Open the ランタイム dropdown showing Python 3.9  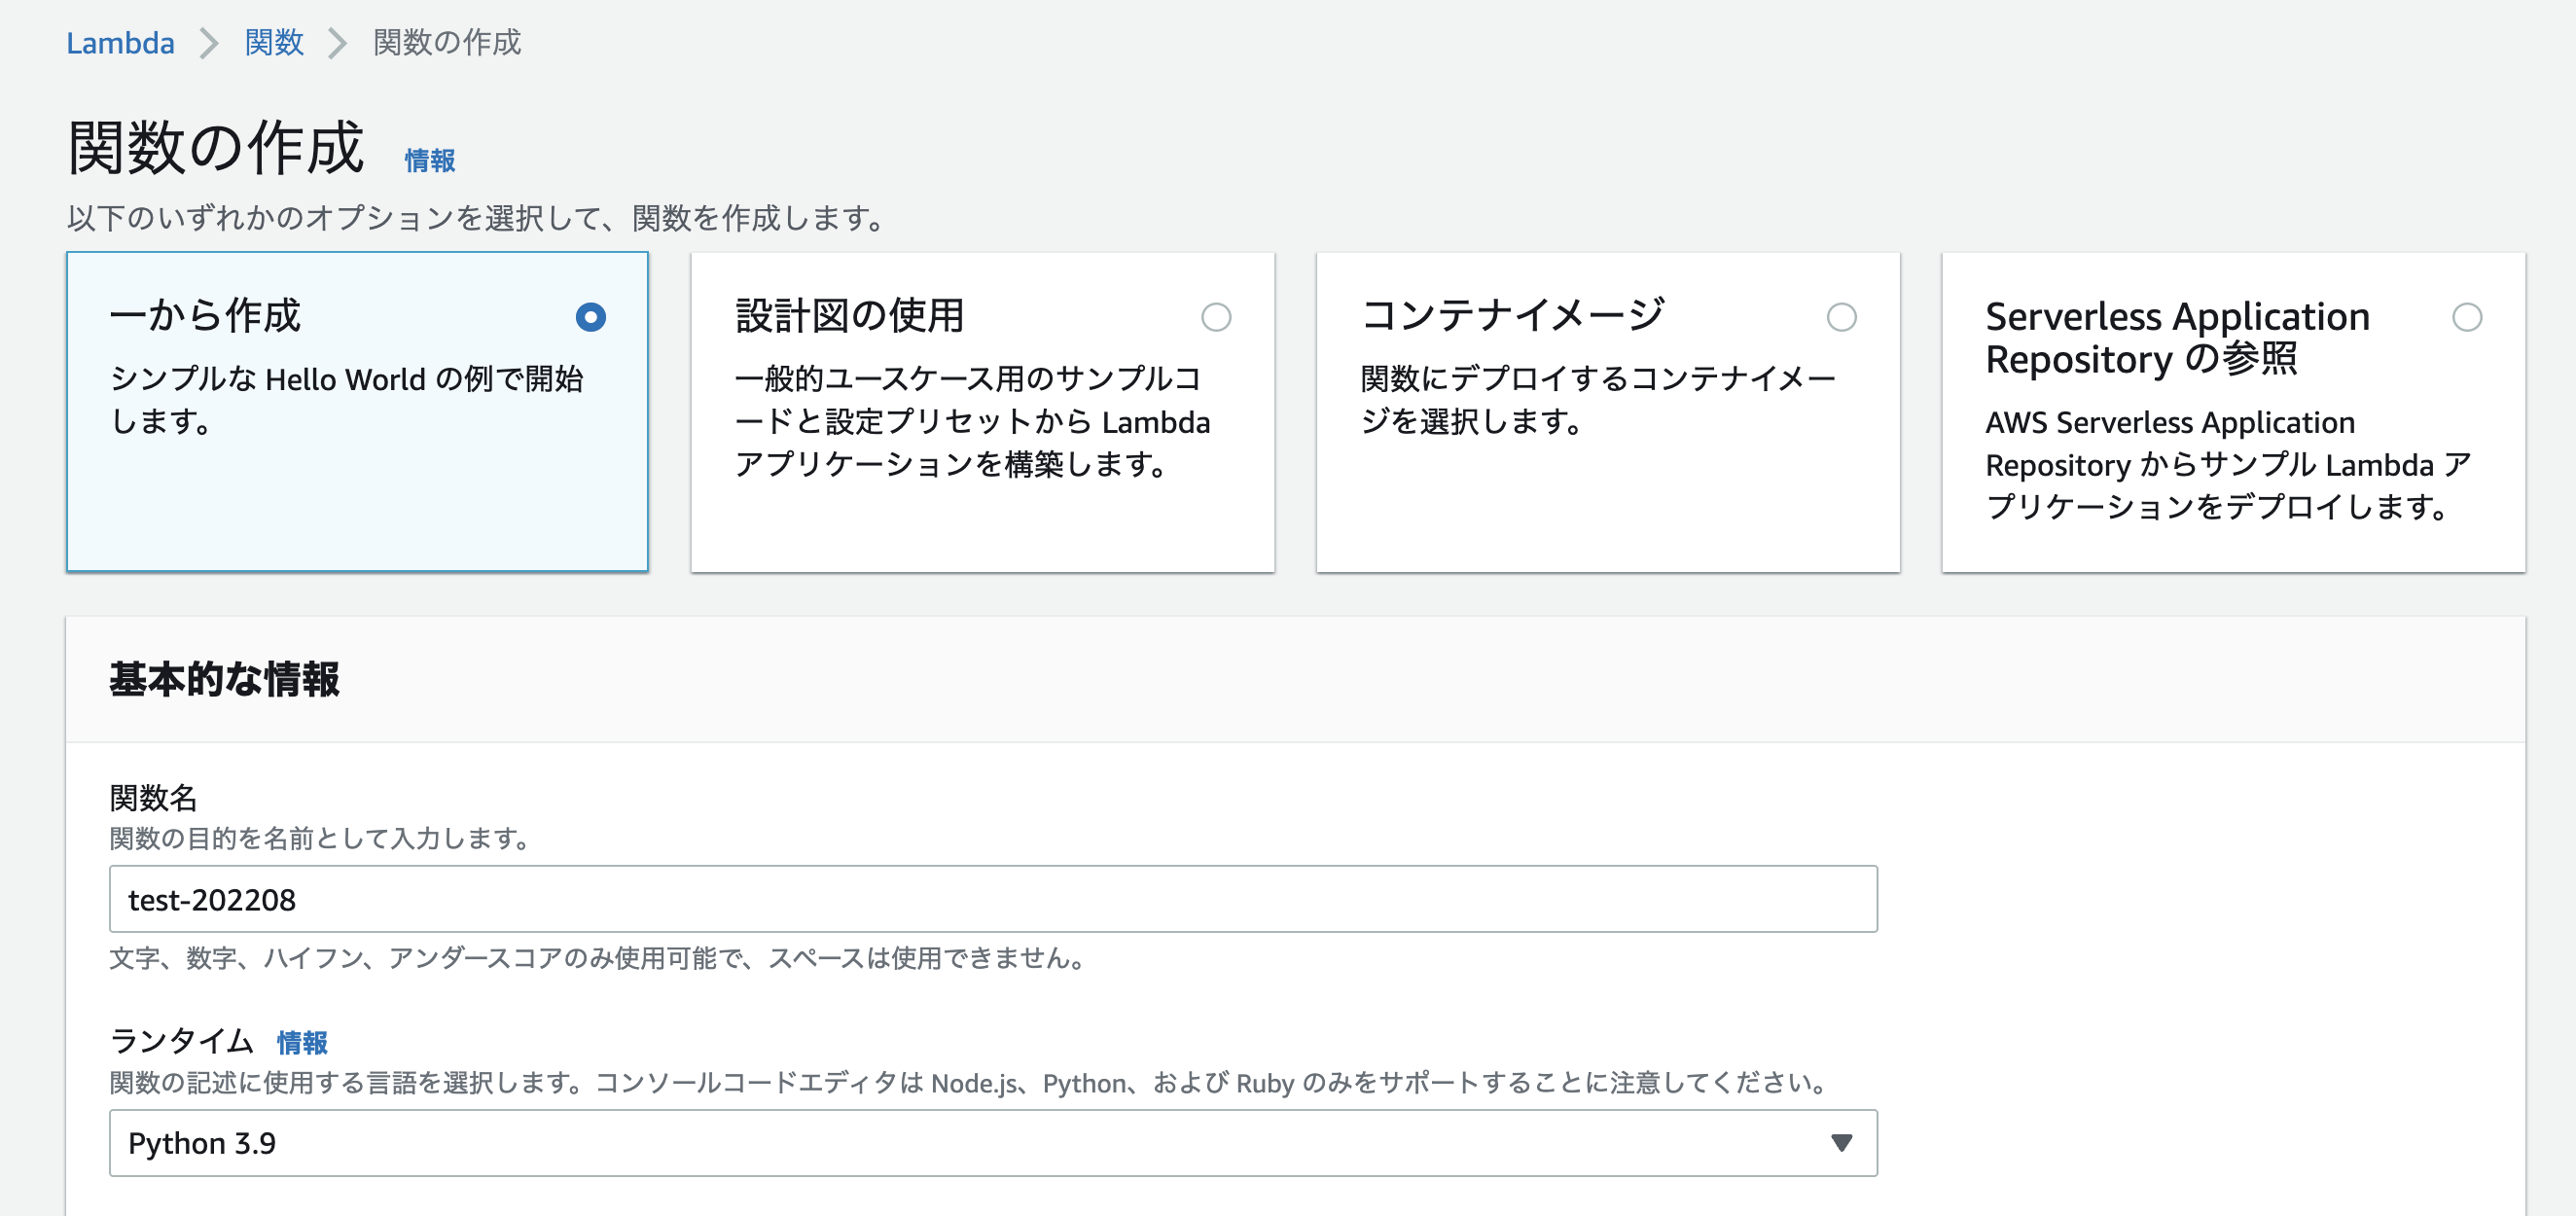pos(990,1143)
